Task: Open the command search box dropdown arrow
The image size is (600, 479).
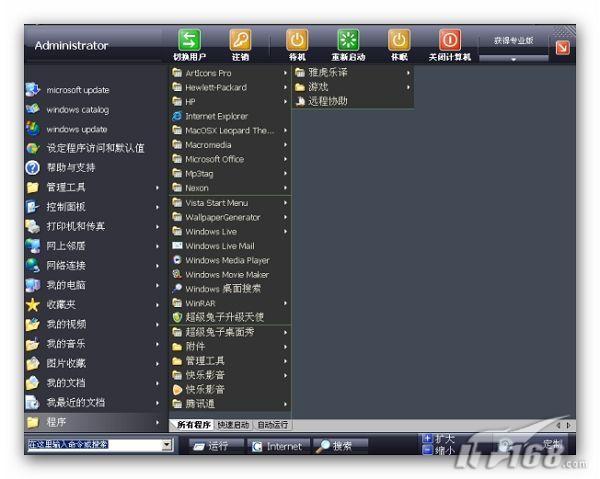Action: [166, 445]
